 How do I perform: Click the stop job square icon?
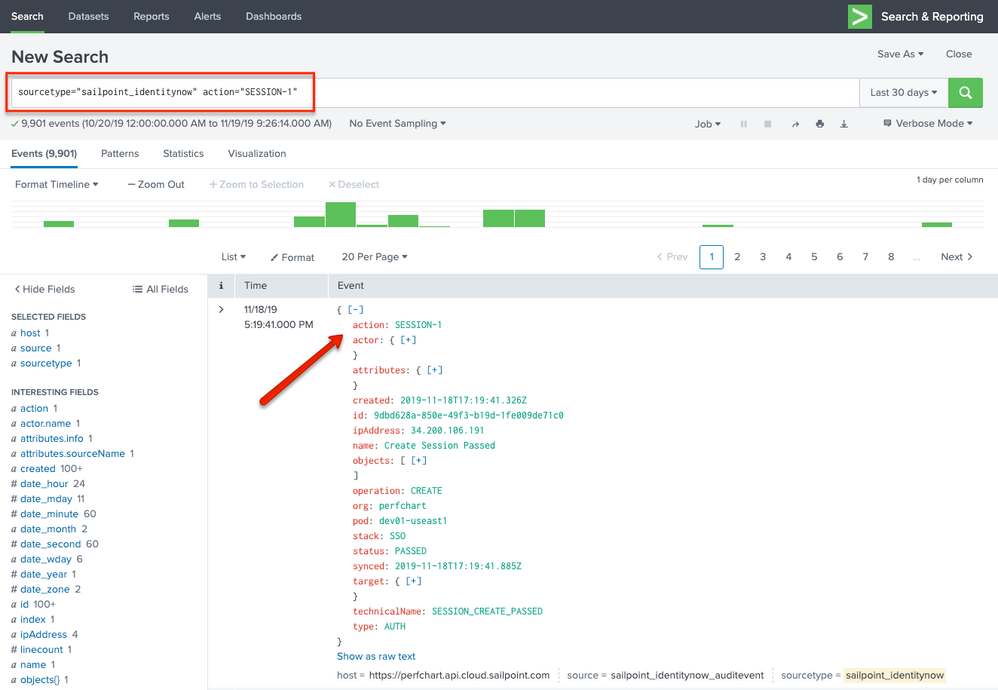coord(768,124)
